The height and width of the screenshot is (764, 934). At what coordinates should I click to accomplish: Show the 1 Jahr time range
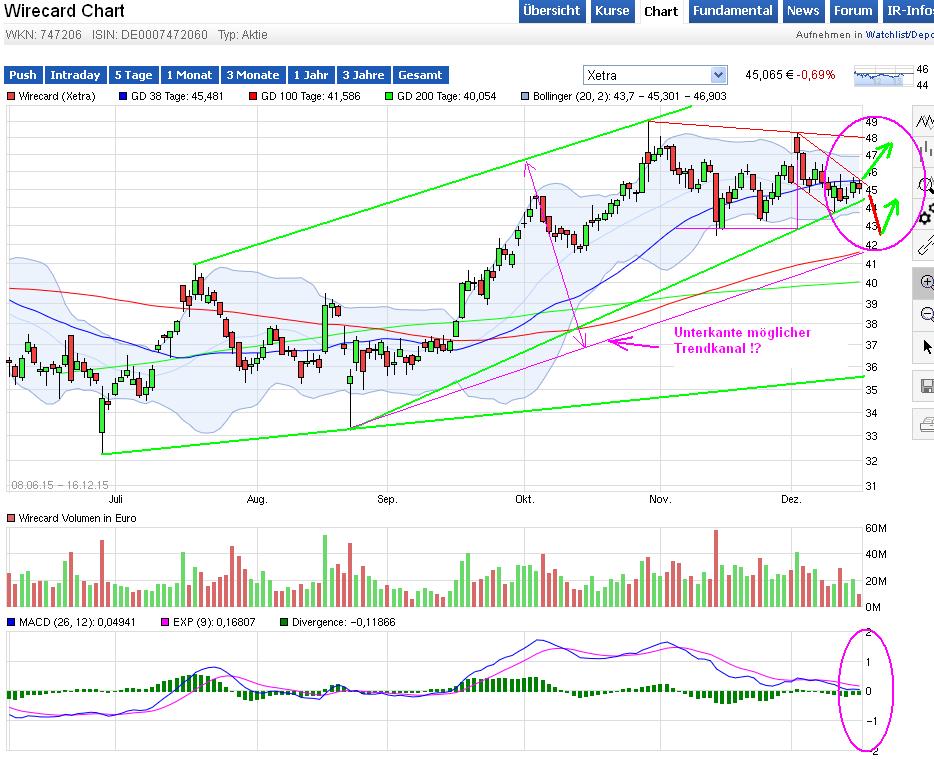click(x=311, y=75)
